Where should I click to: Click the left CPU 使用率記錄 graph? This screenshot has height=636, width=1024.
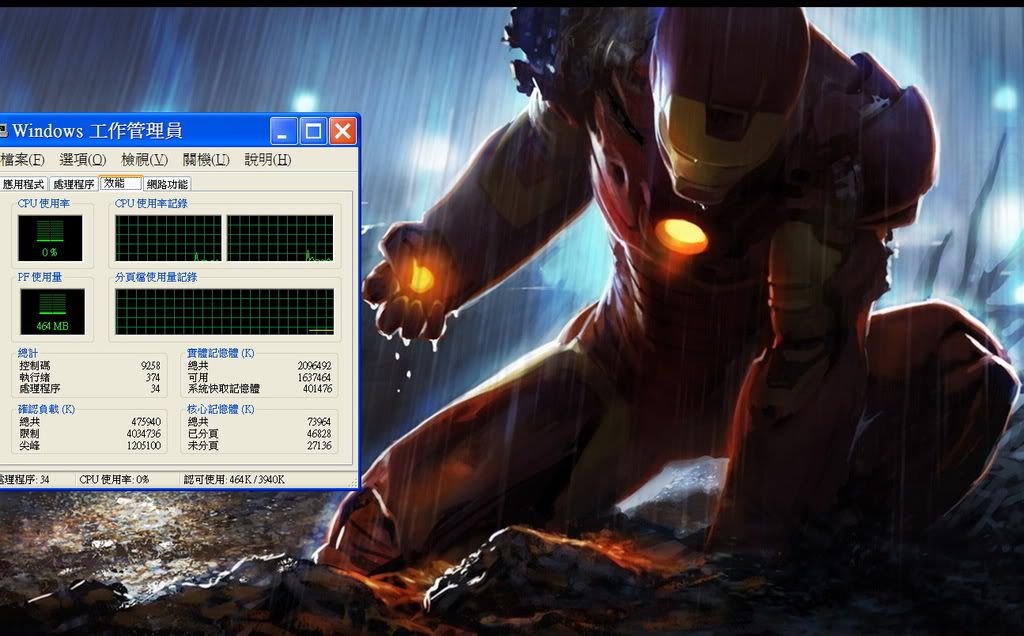tap(168, 238)
